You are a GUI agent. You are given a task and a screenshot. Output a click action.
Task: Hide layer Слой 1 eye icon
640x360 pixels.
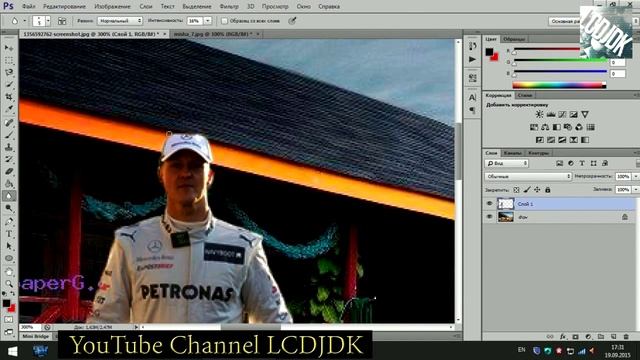click(x=489, y=204)
